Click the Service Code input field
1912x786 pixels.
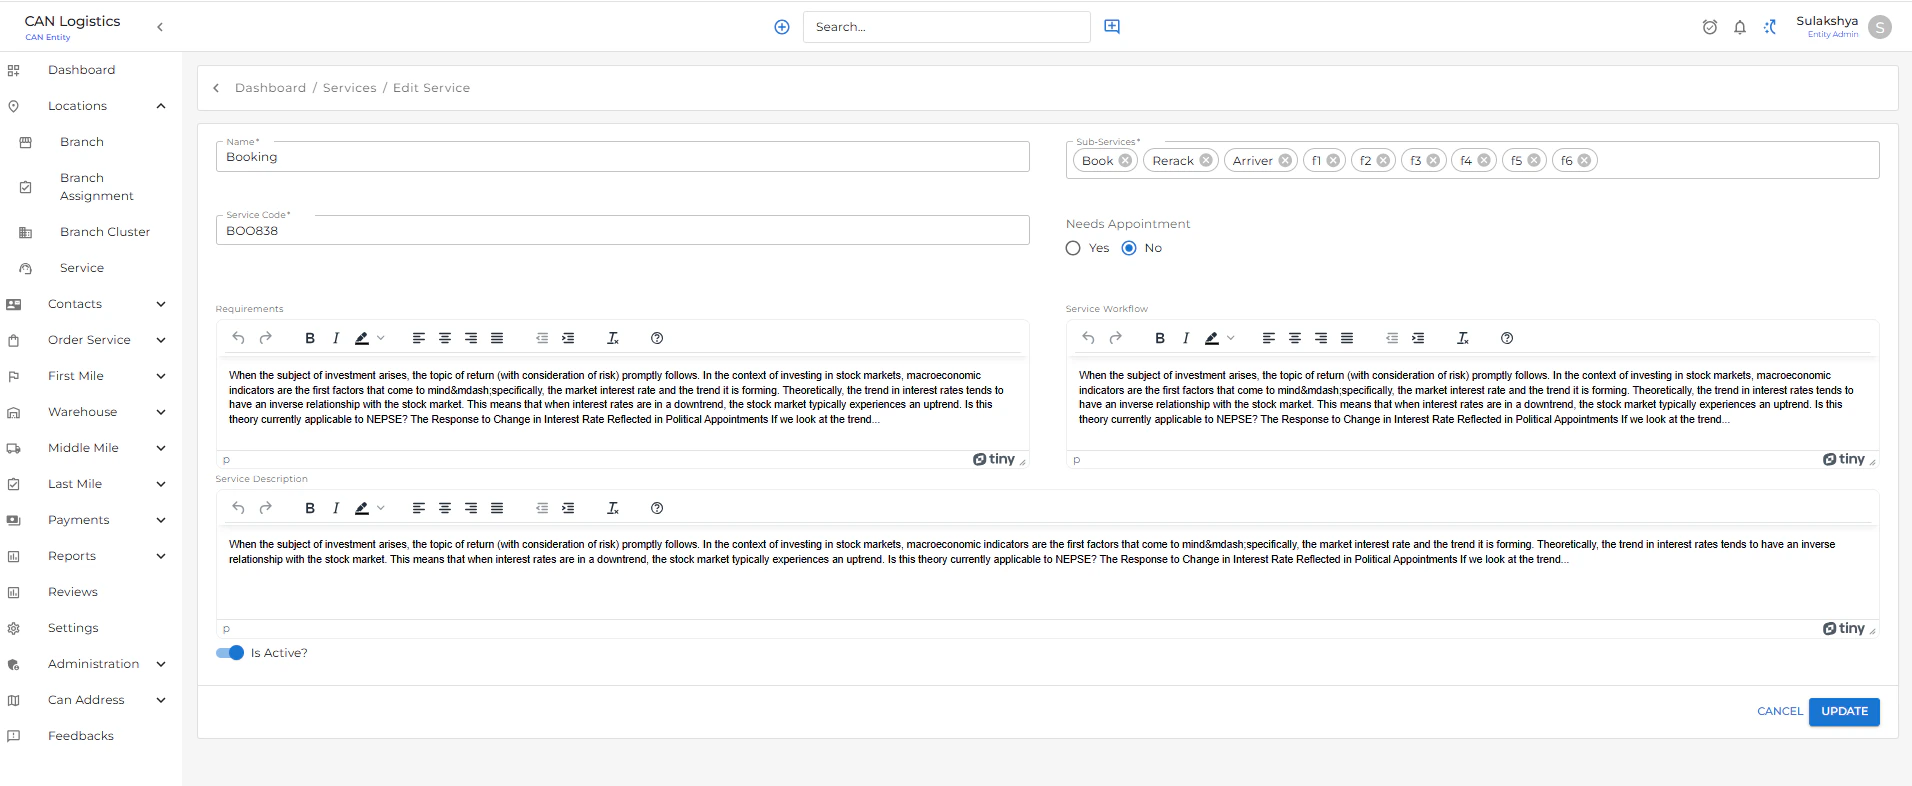(x=622, y=230)
